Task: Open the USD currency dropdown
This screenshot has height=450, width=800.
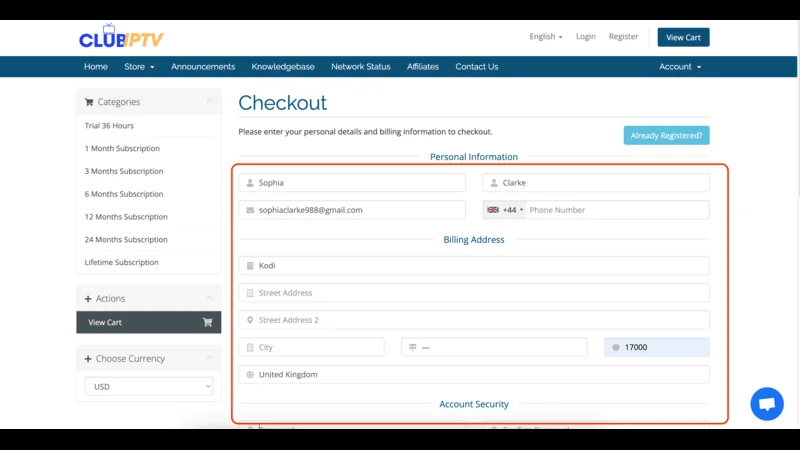Action: click(x=148, y=386)
